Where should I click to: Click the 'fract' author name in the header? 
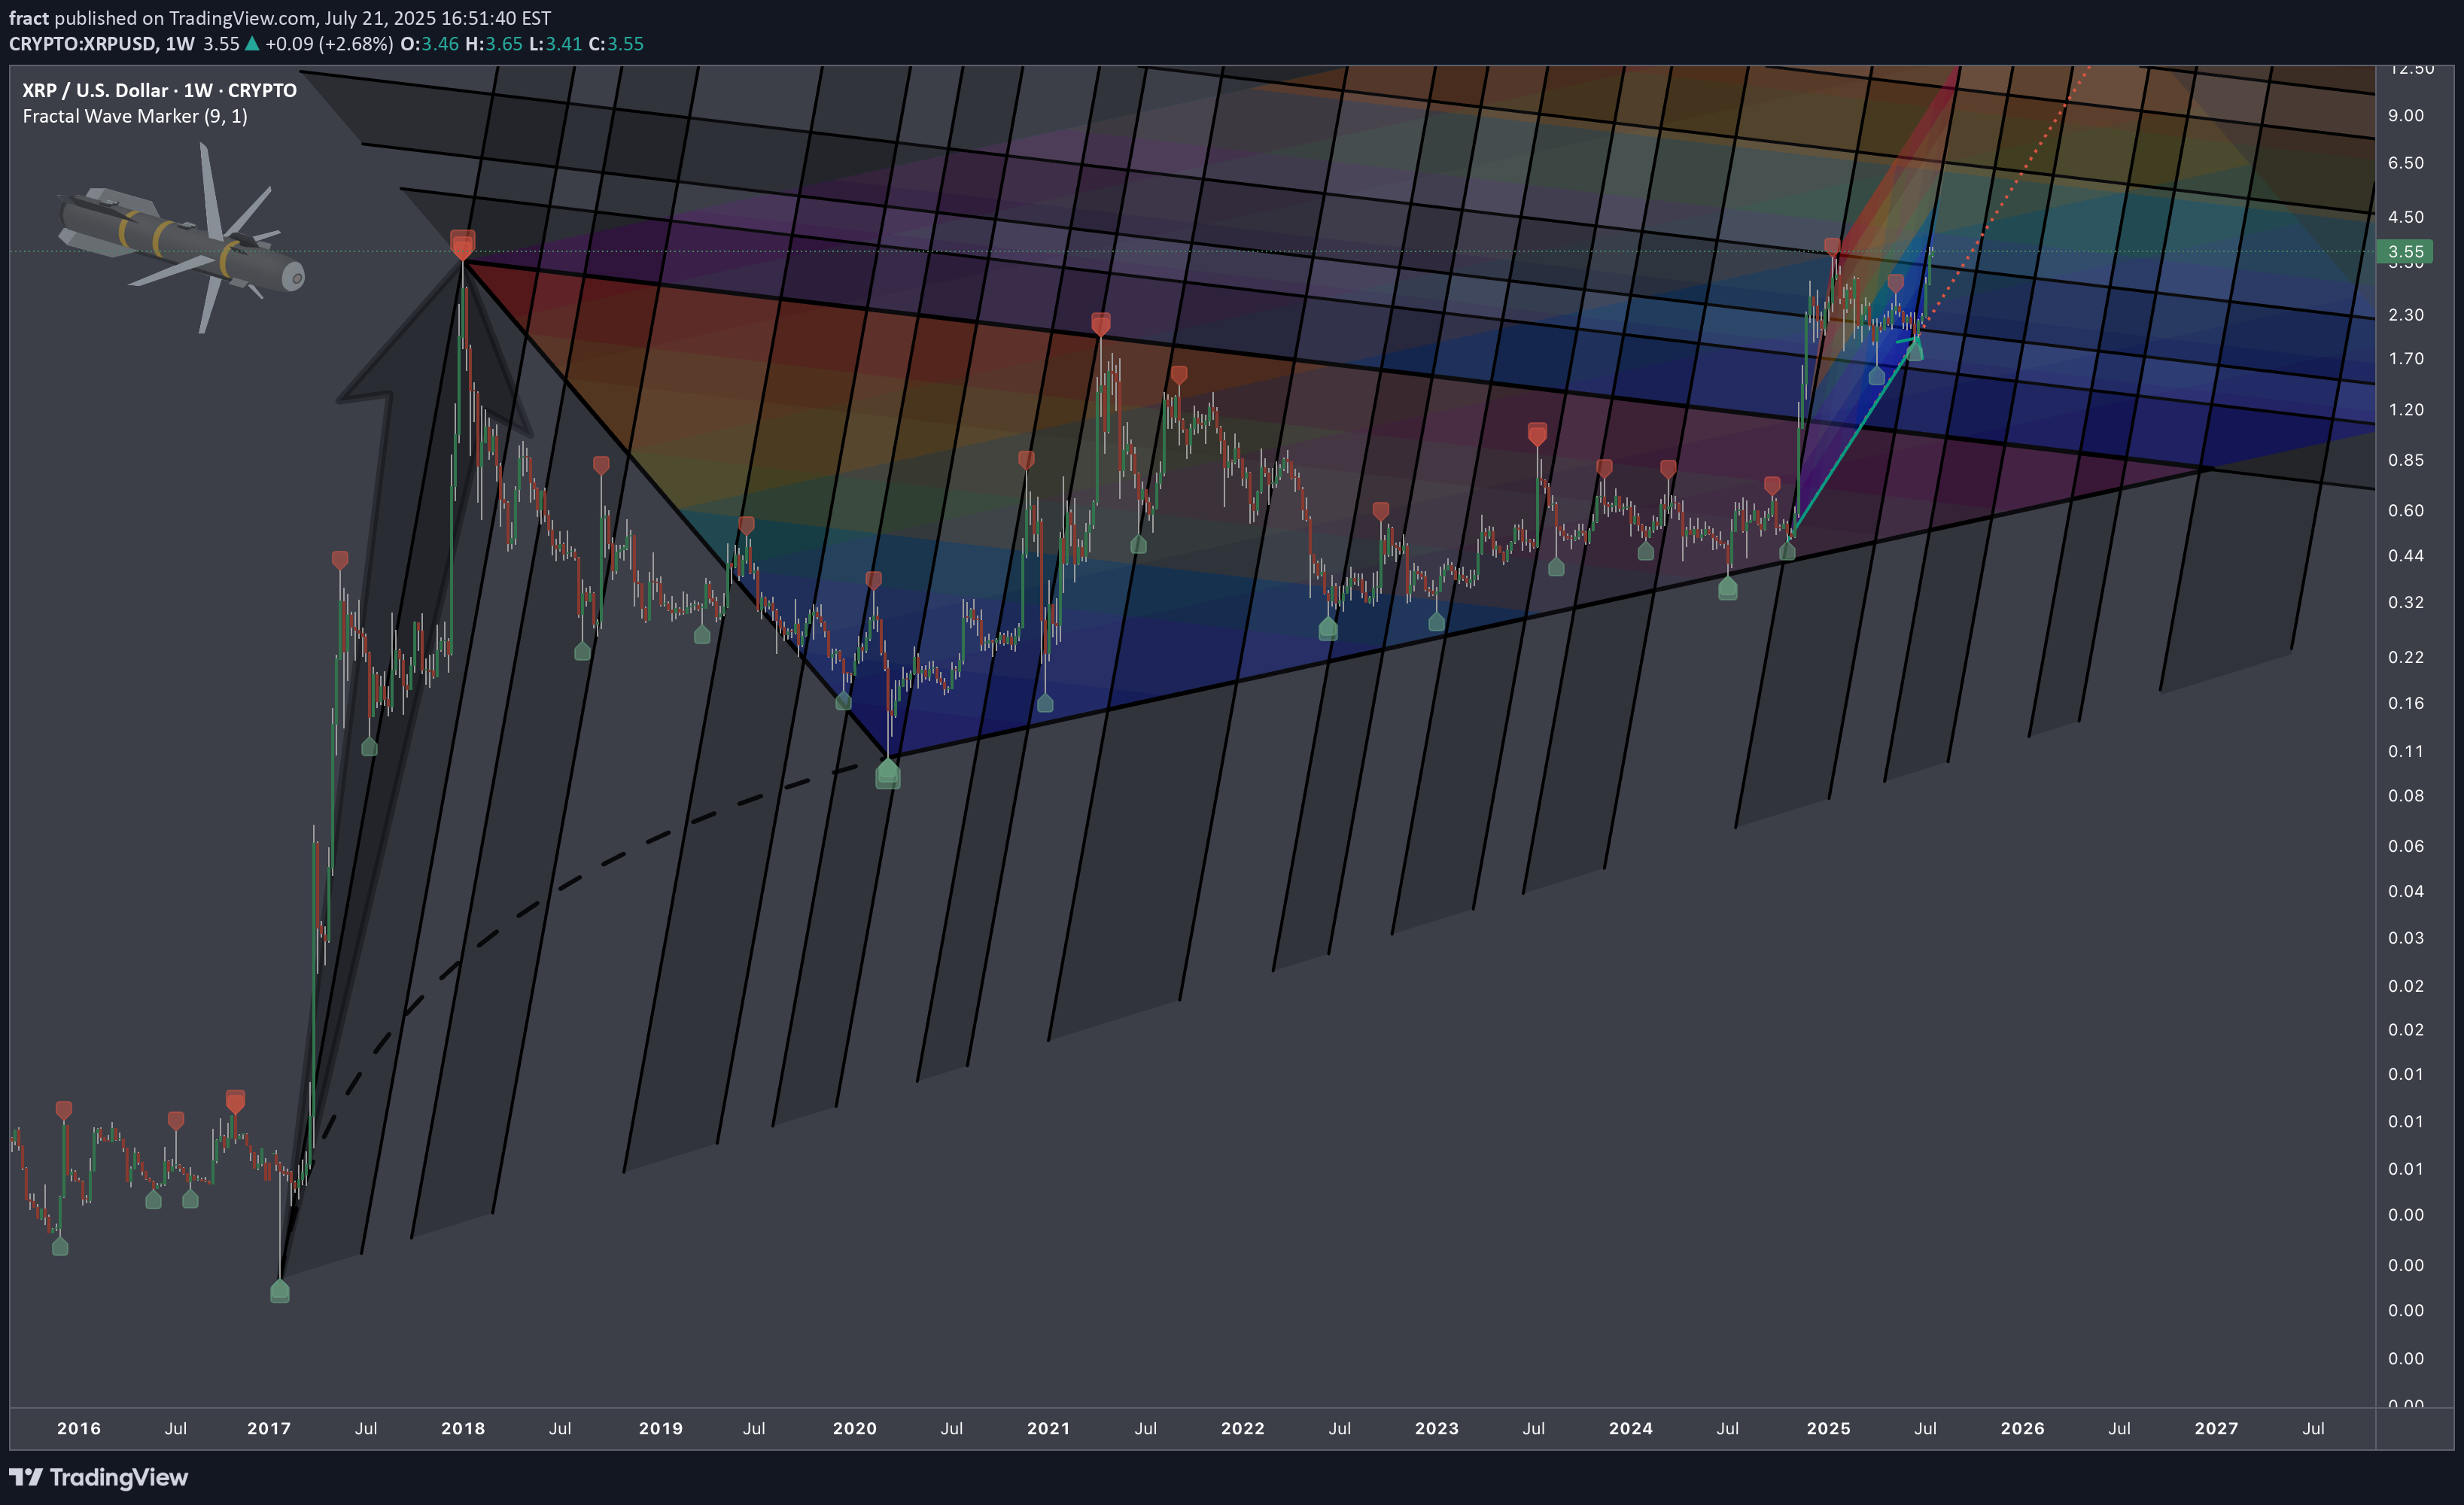[29, 18]
